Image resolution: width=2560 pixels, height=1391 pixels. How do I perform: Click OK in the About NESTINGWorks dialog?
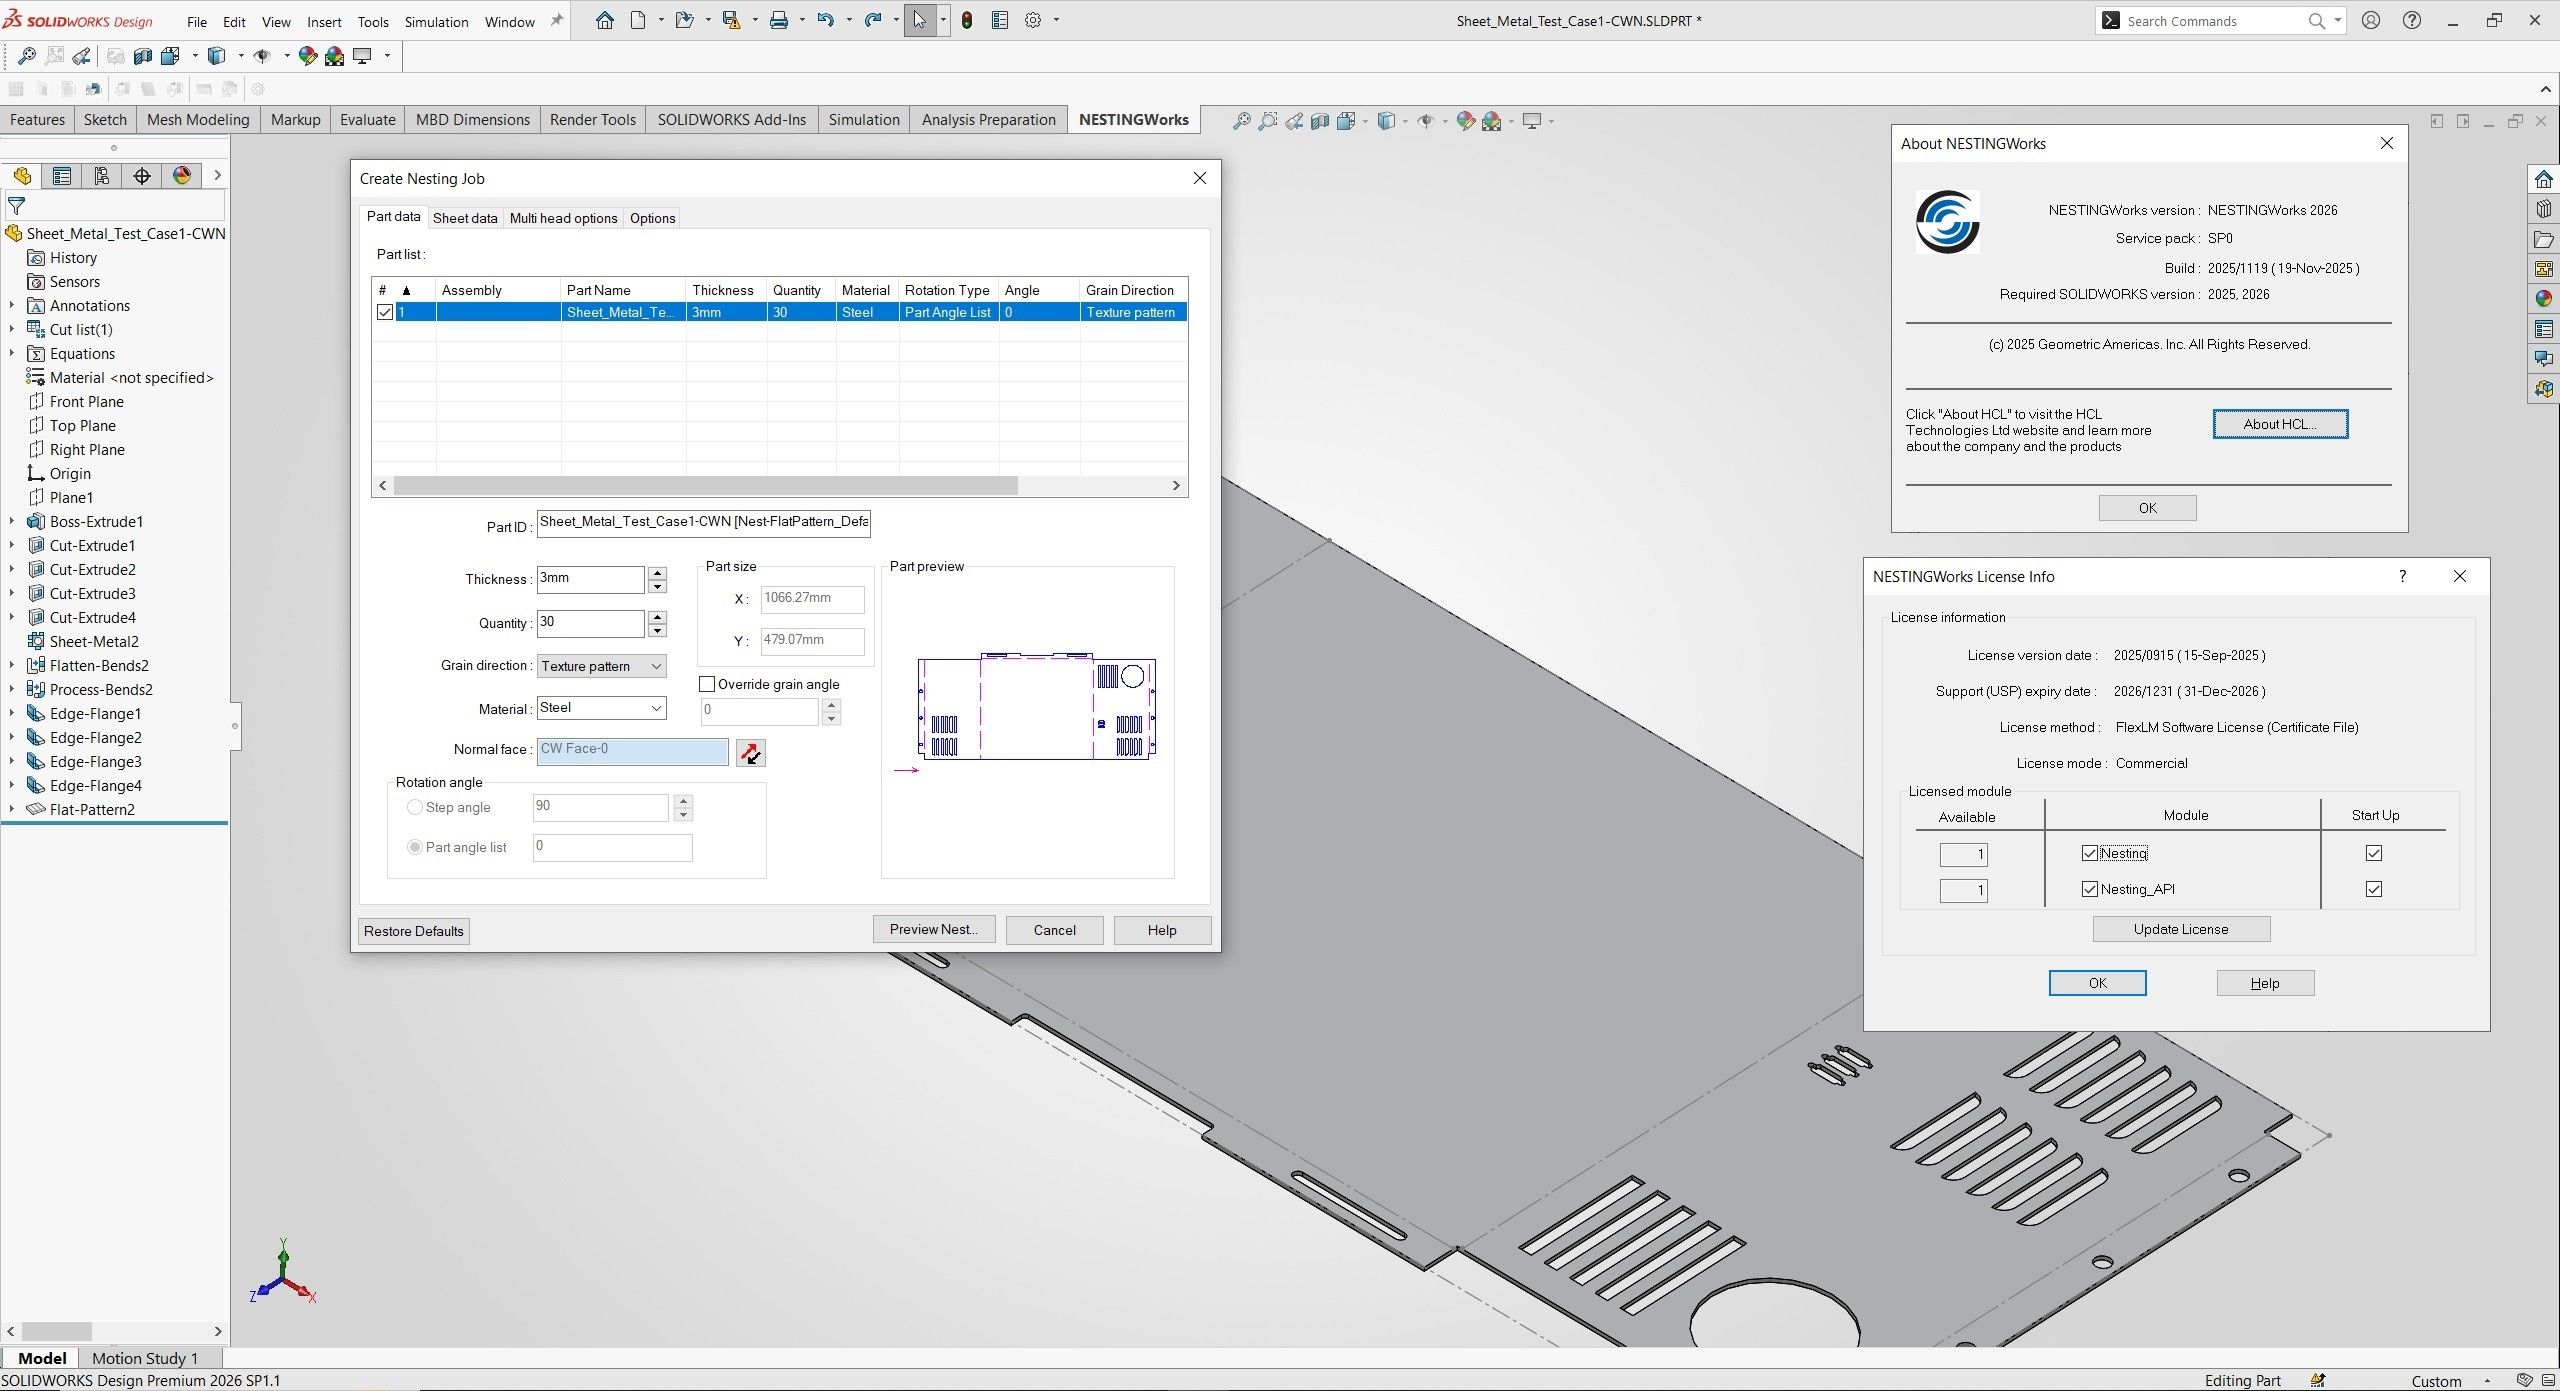[2147, 509]
